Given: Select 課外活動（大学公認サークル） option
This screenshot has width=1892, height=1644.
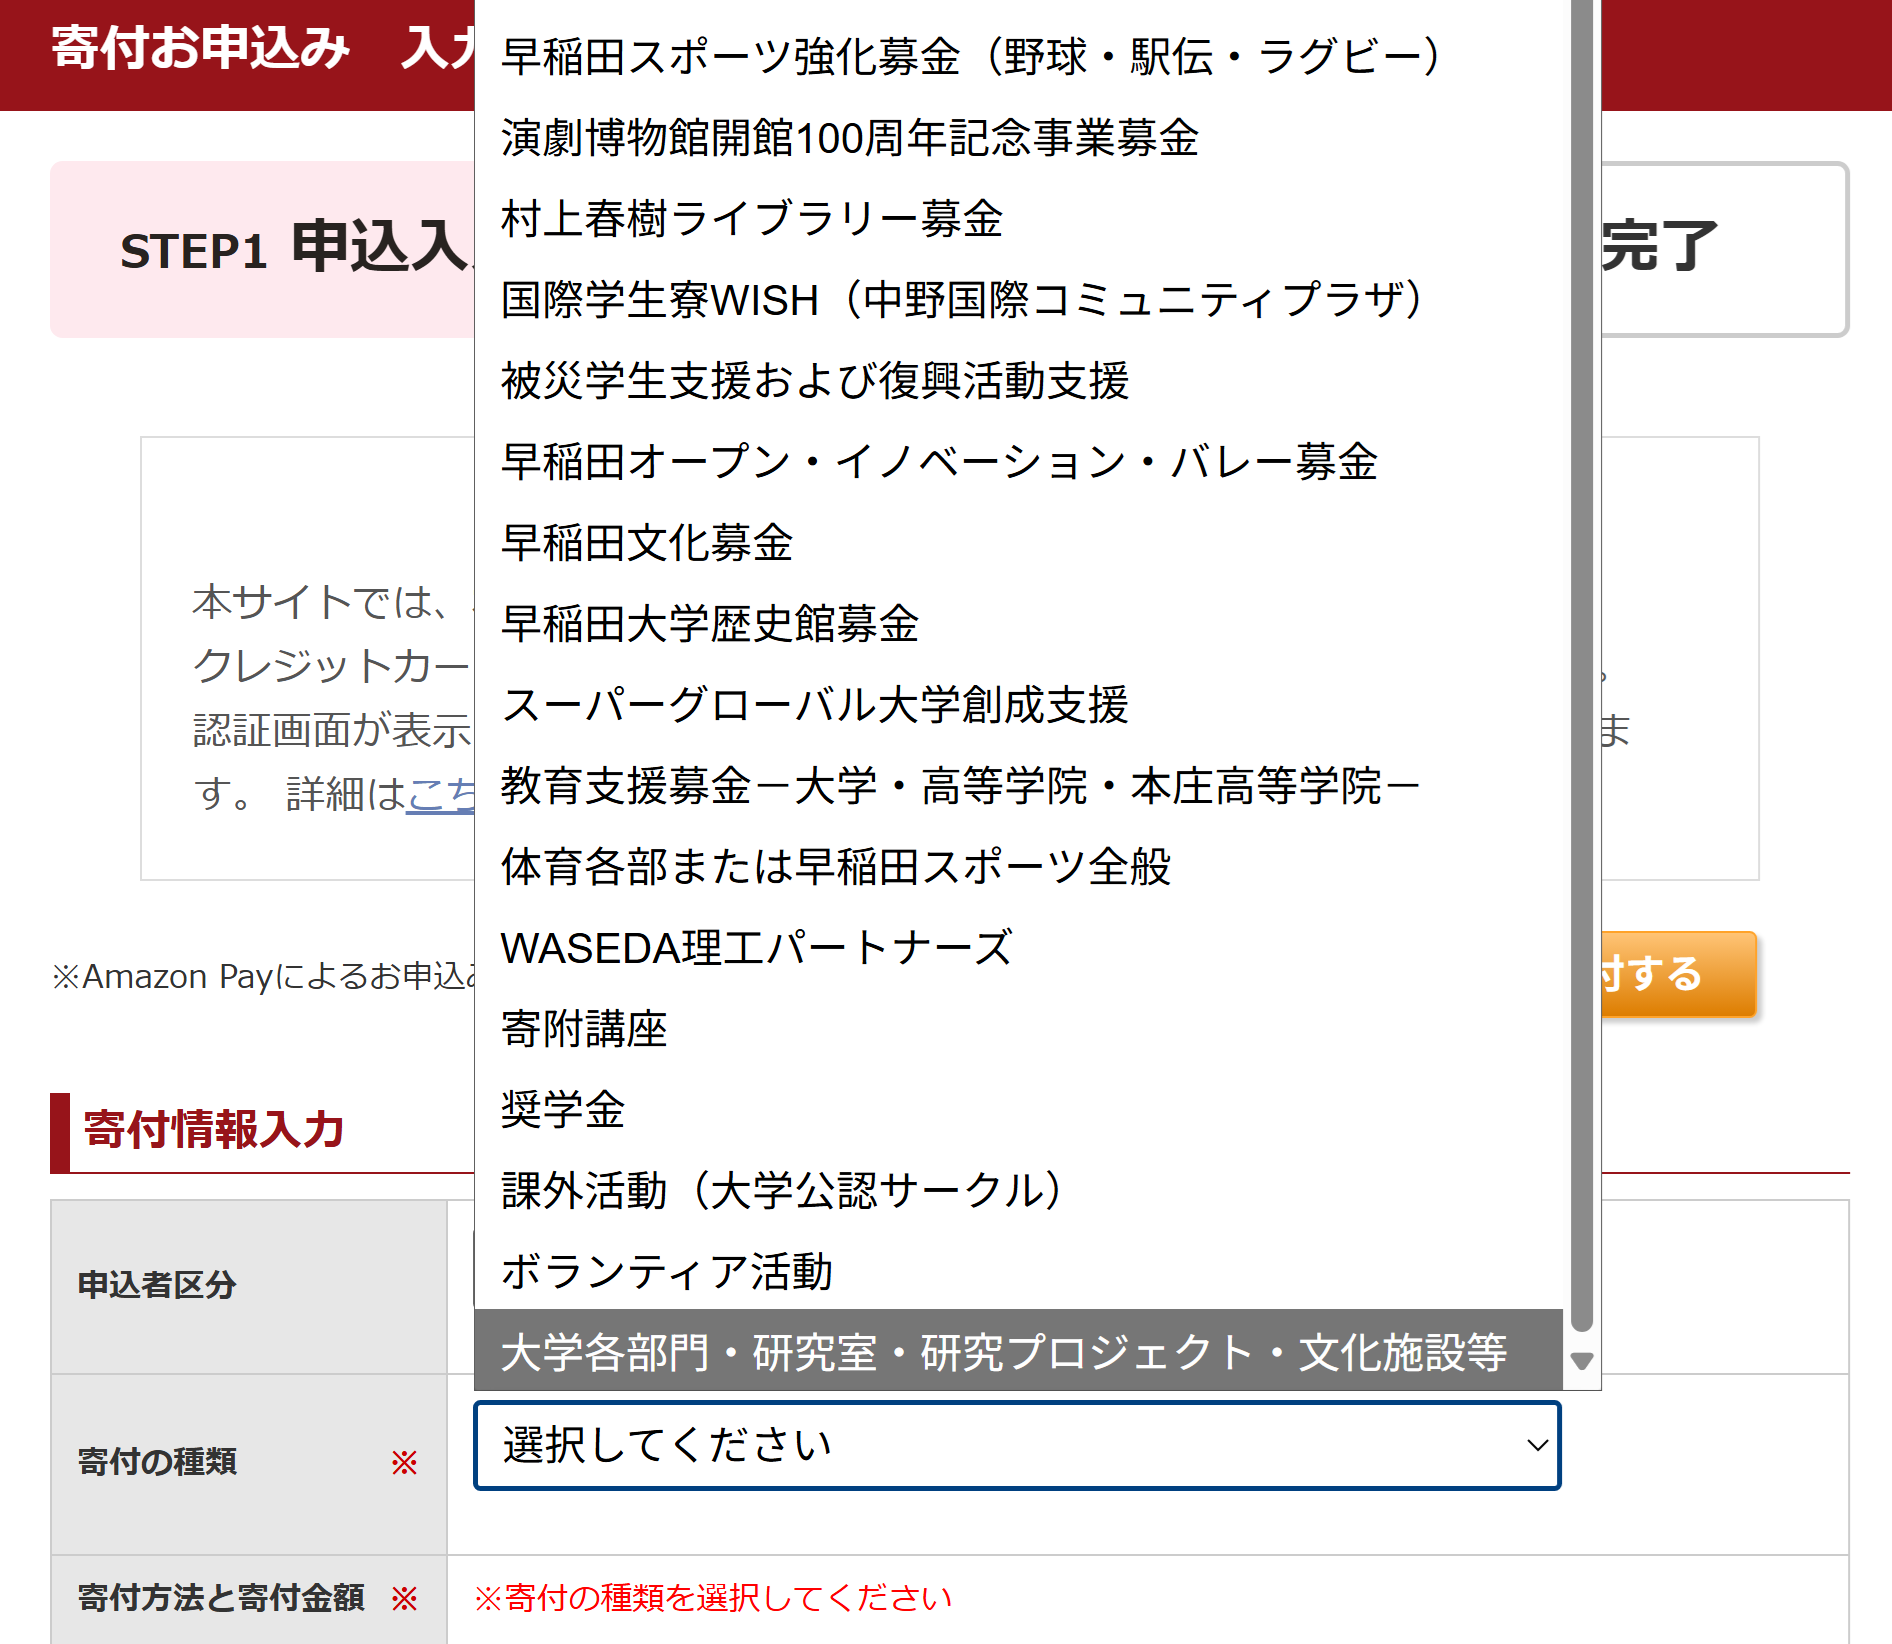Looking at the screenshot, I should 1018,1190.
